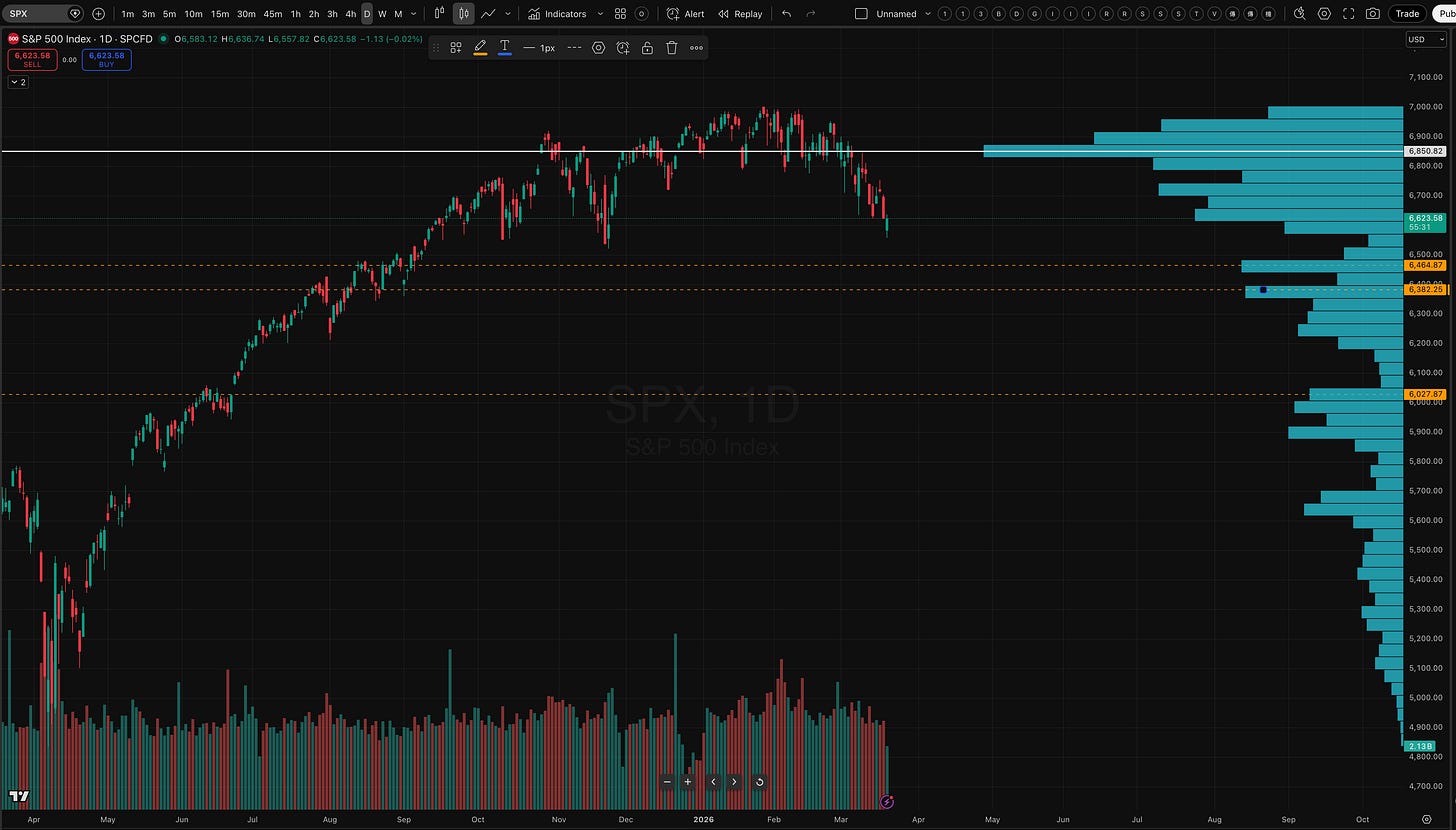Select the candlestick chart style icon
This screenshot has width=1456, height=830.
(x=463, y=14)
